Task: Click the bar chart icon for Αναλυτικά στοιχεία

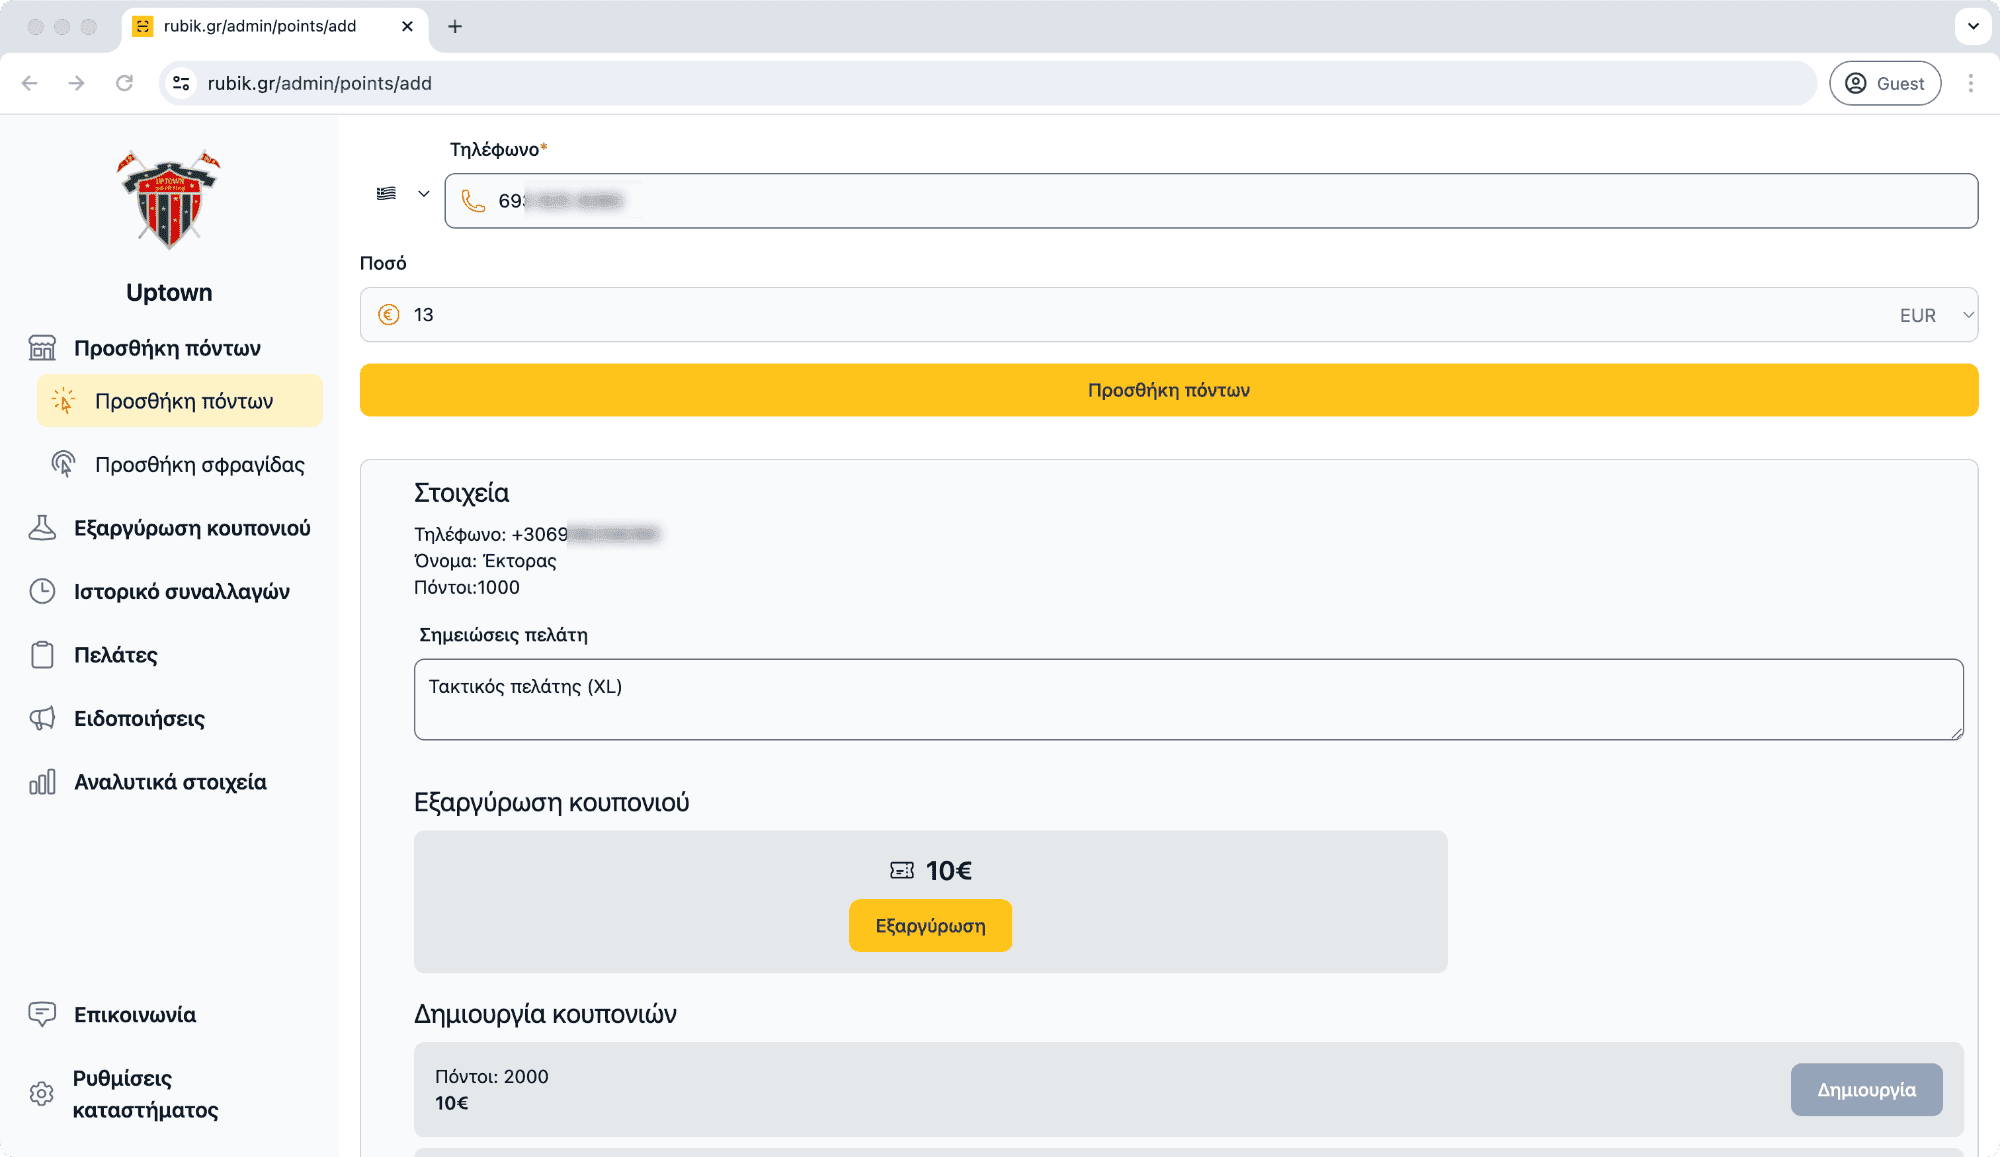Action: 42,782
